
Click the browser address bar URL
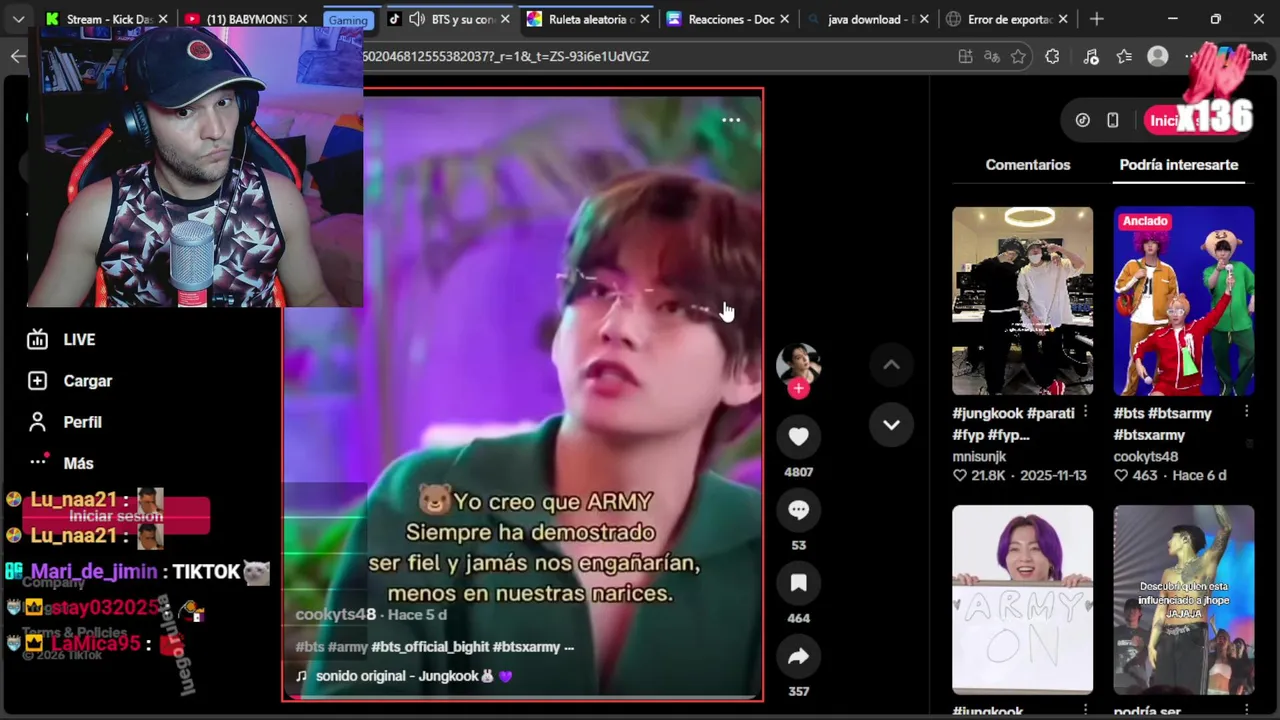(505, 57)
